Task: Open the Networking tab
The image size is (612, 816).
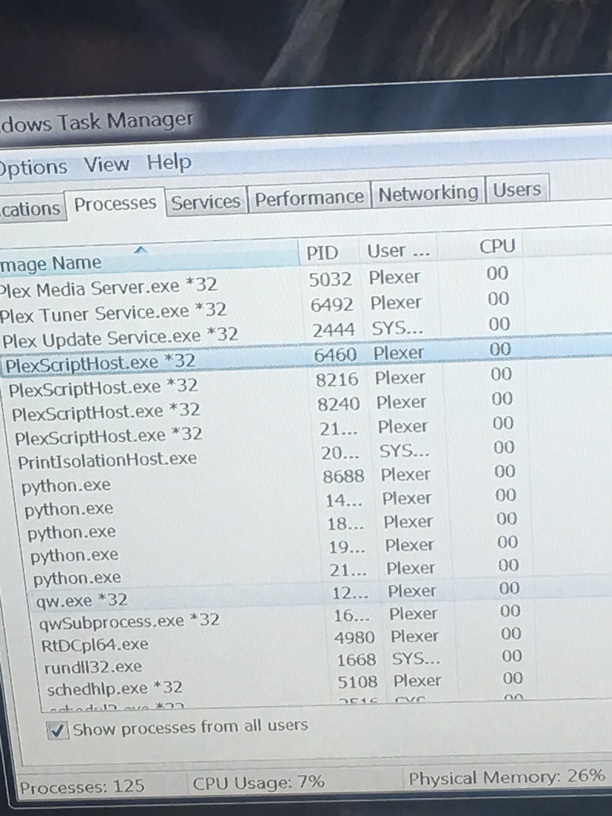Action: pyautogui.click(x=428, y=193)
